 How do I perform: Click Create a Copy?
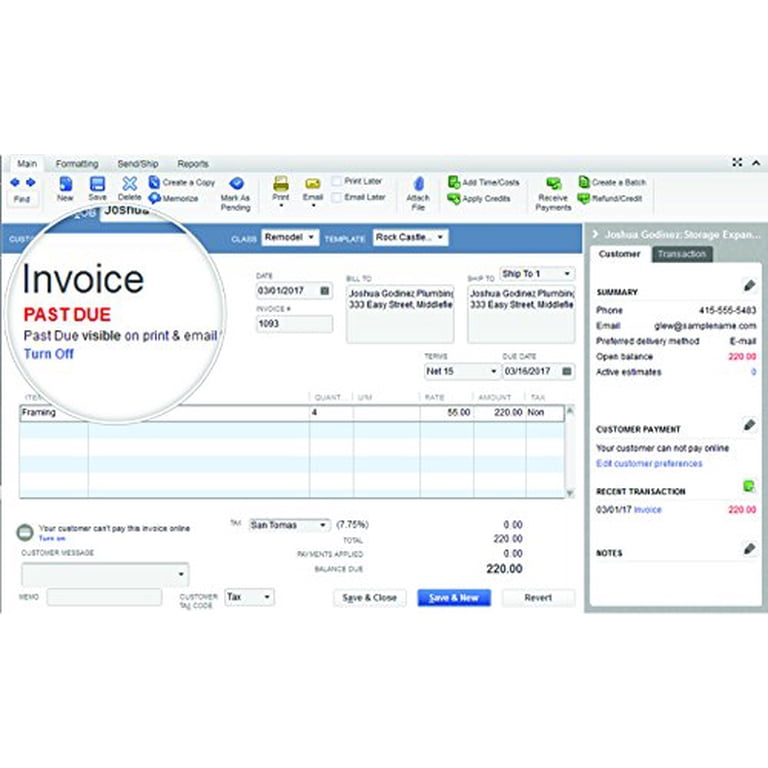[x=182, y=182]
